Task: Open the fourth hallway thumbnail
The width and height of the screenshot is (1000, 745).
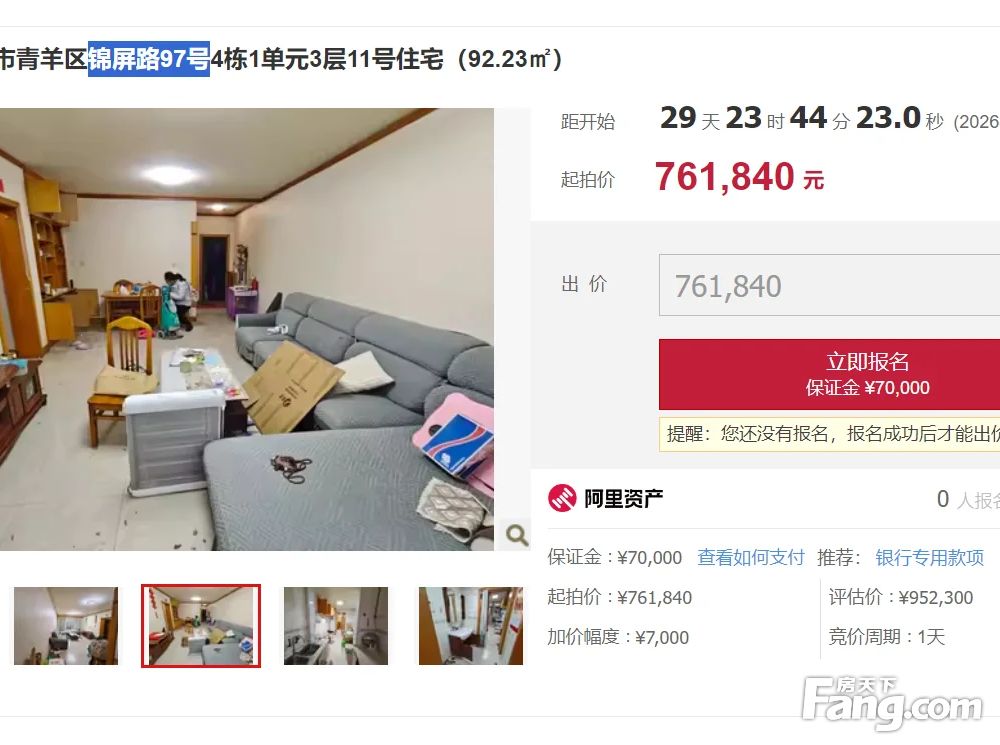Action: [471, 626]
